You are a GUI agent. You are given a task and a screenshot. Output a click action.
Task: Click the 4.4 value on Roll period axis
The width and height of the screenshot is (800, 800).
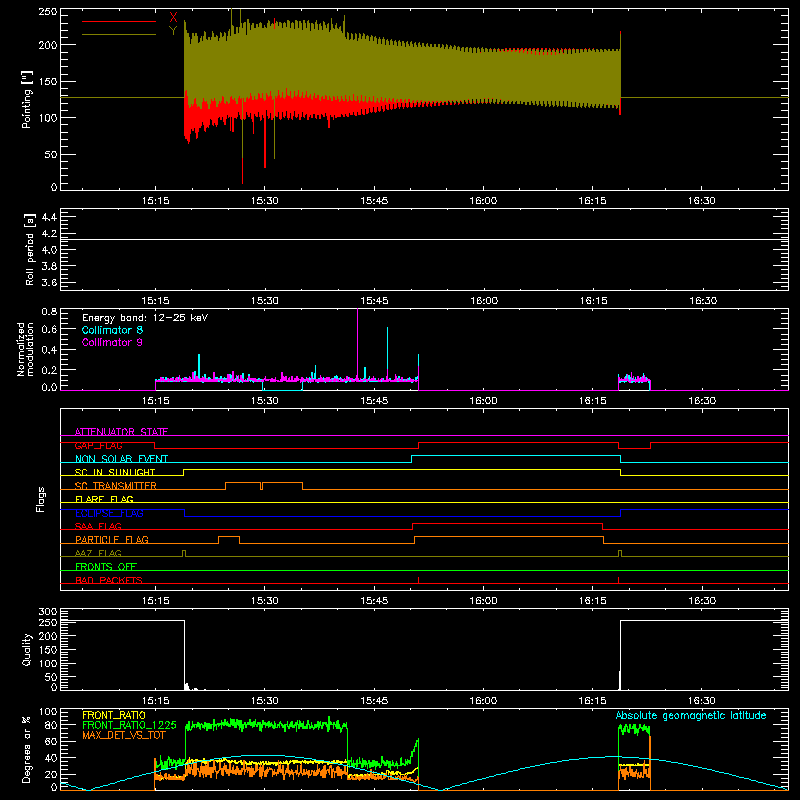tap(49, 217)
